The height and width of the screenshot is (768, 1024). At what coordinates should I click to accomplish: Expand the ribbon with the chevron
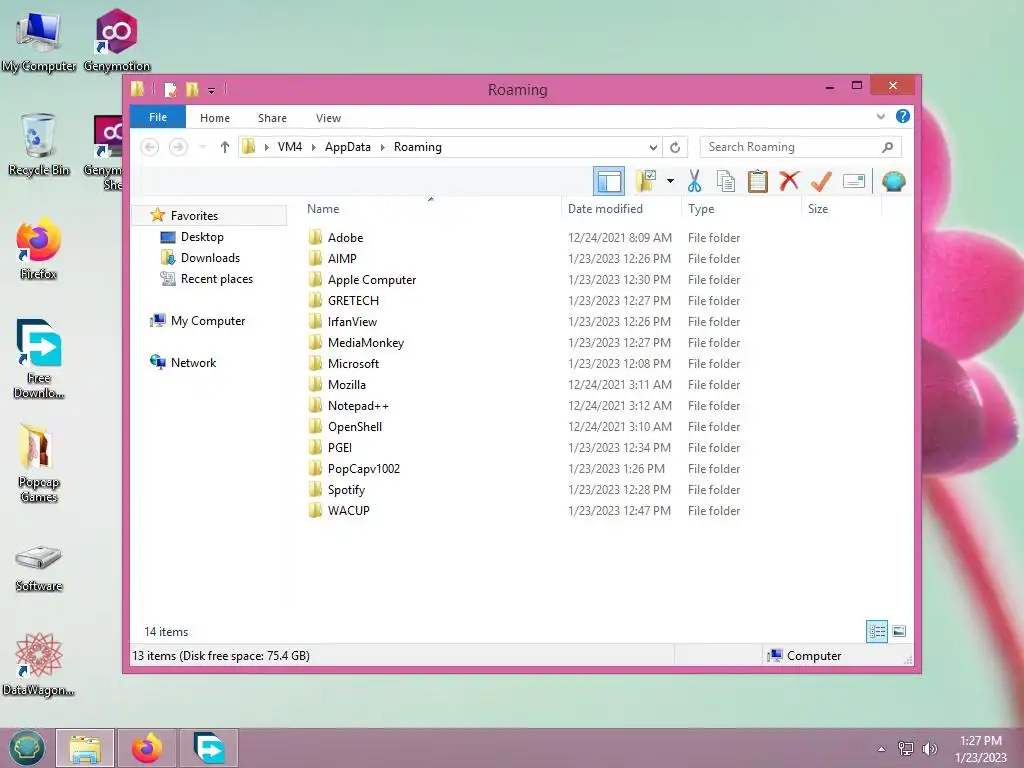[880, 117]
